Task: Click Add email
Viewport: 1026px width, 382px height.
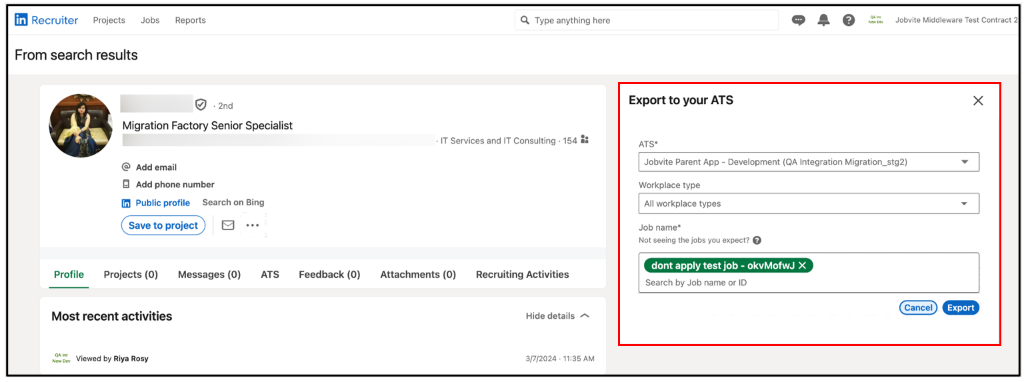Action: tap(156, 167)
